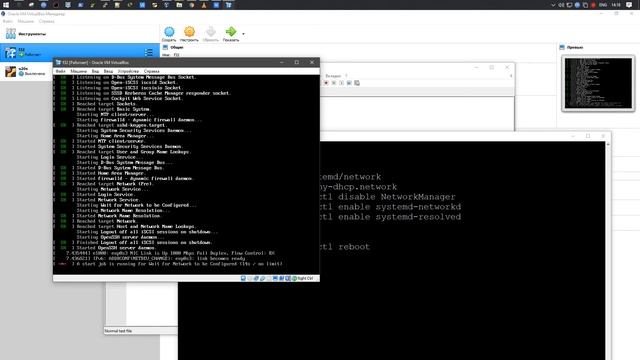Open Ввод menu in the f32 VM window
Screen dimensions: 640x360
pos(108,71)
